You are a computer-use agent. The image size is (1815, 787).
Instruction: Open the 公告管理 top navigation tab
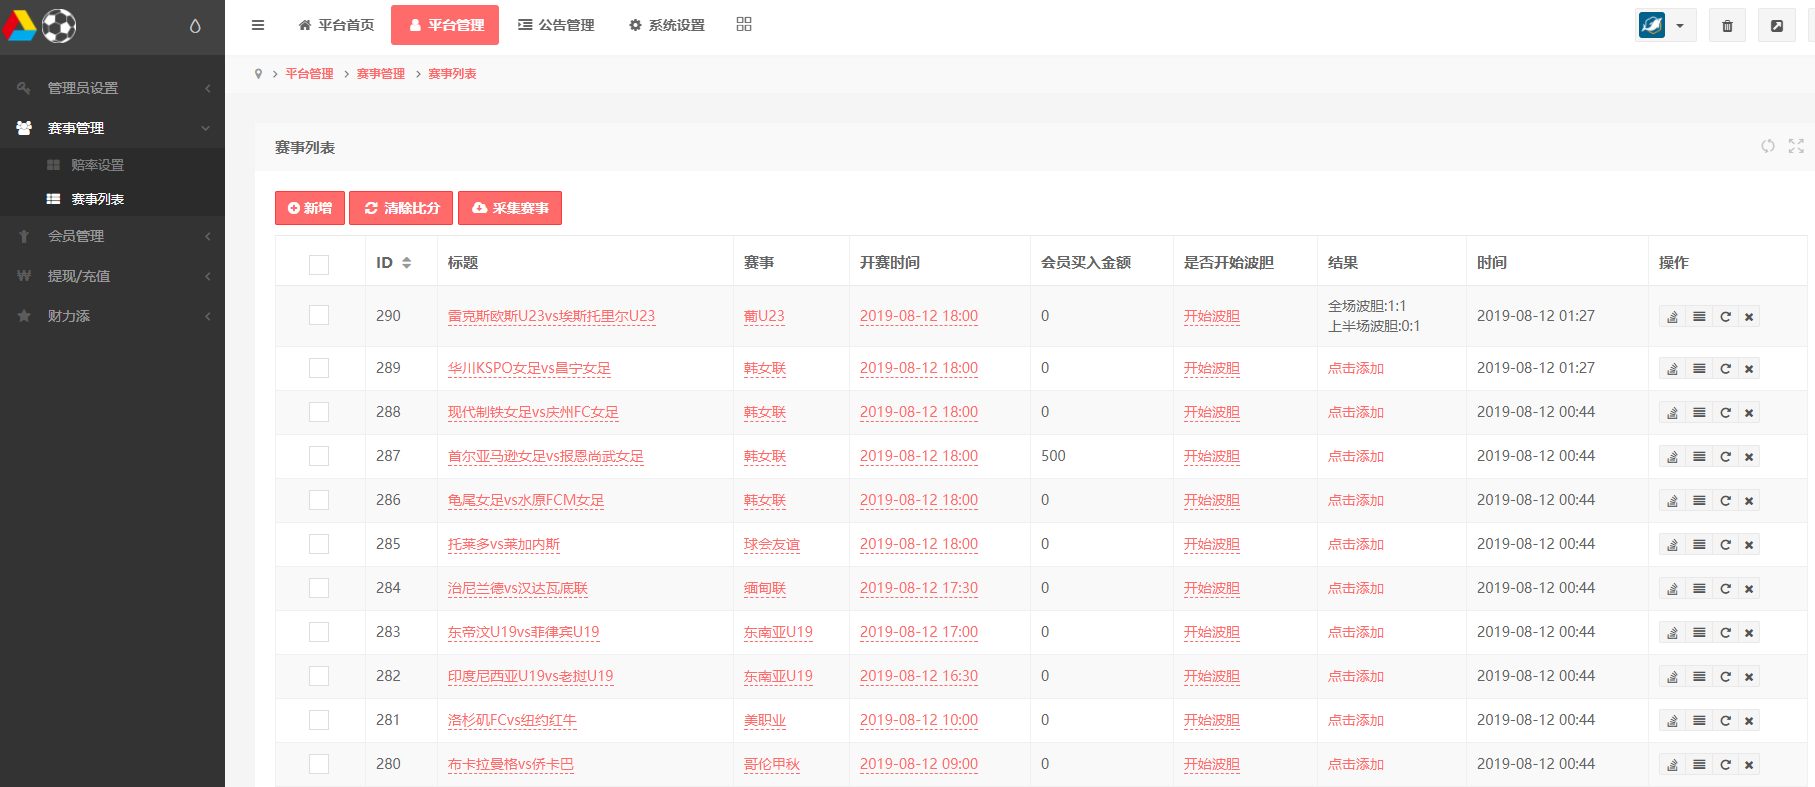(x=556, y=25)
